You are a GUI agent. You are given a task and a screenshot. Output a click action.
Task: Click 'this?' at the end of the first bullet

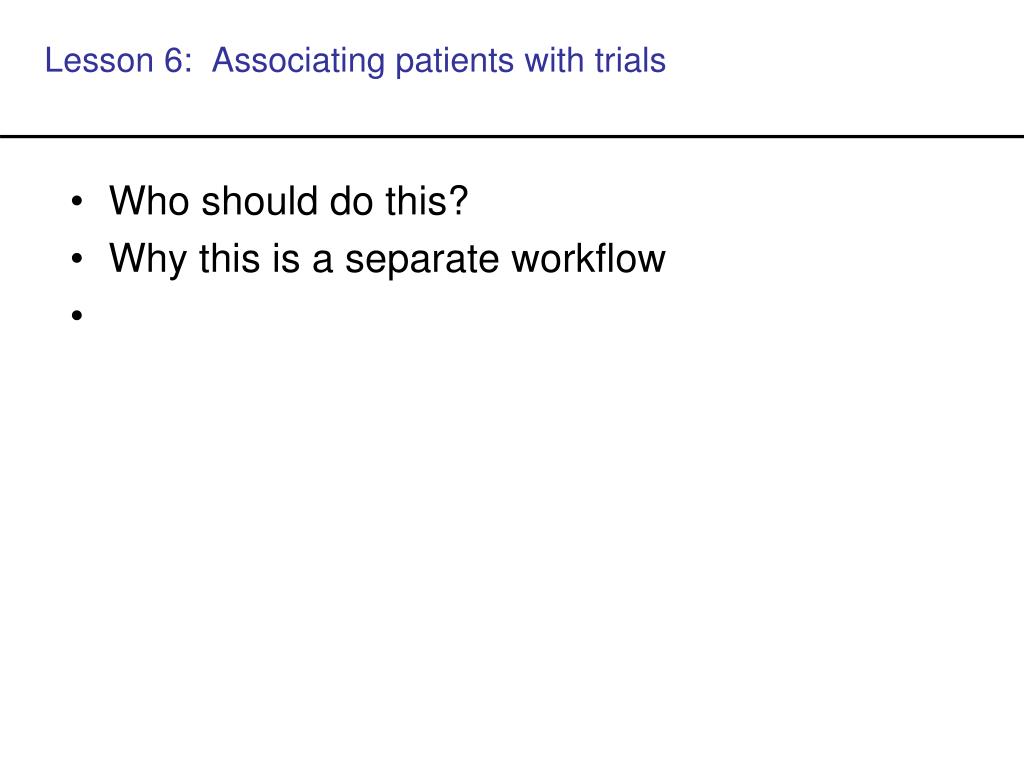[426, 200]
